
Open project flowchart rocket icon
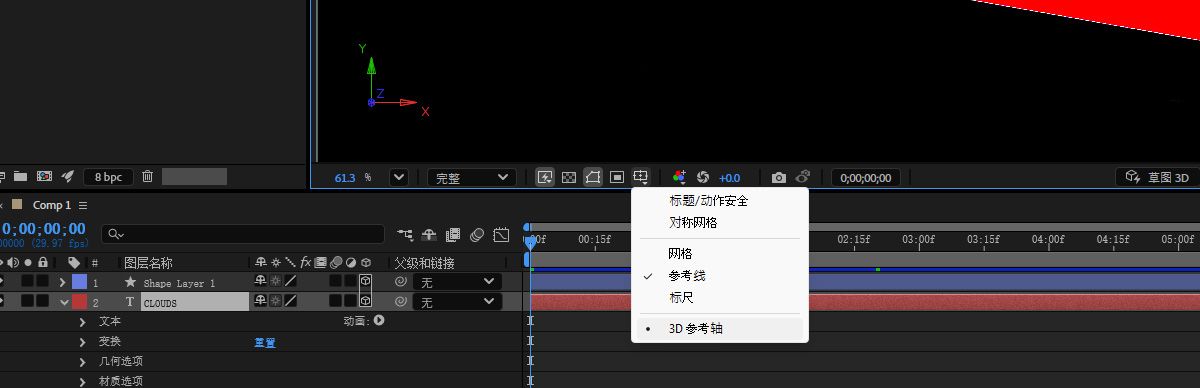click(x=68, y=177)
